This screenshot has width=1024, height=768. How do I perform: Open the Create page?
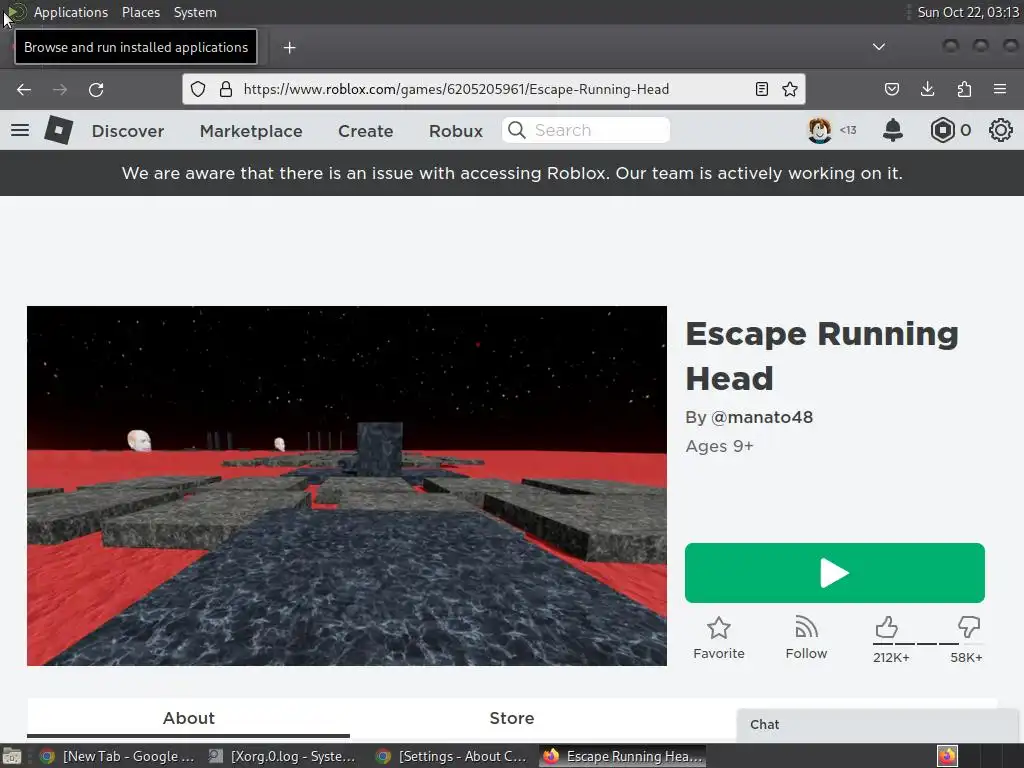(x=366, y=131)
